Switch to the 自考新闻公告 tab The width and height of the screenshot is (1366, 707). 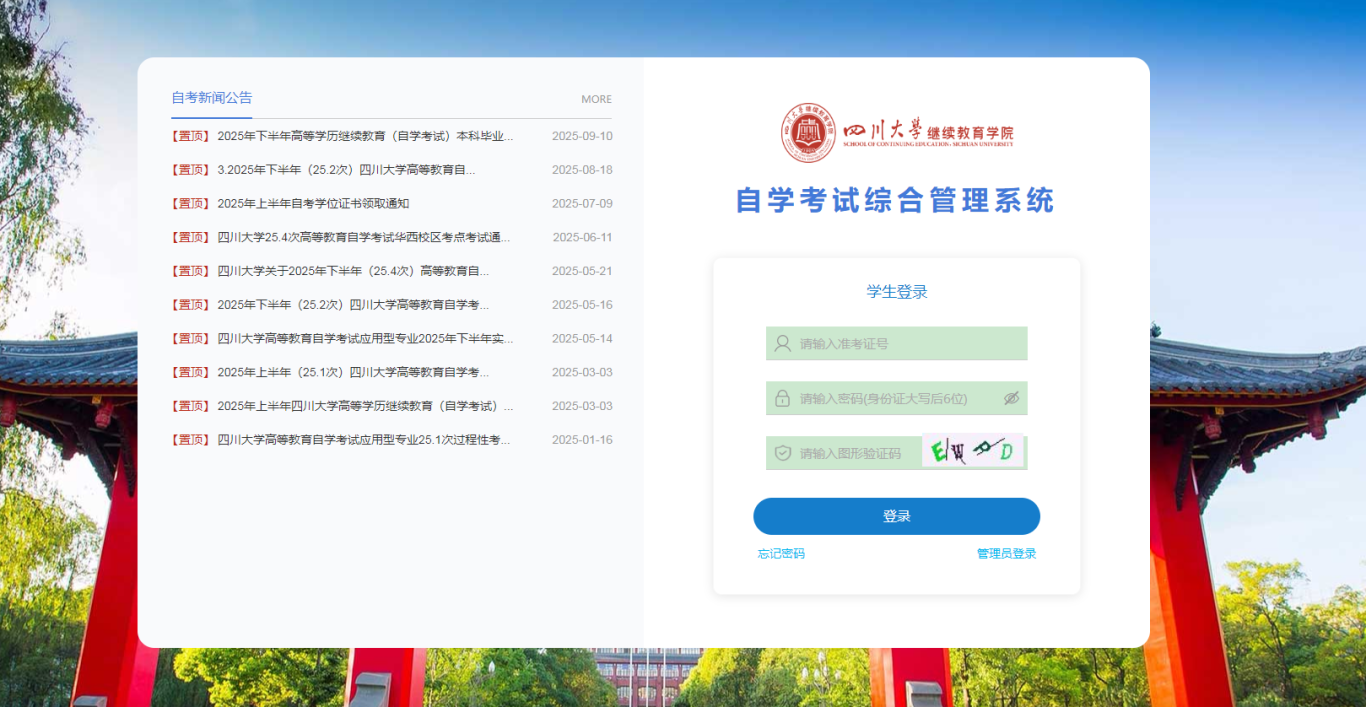[212, 97]
